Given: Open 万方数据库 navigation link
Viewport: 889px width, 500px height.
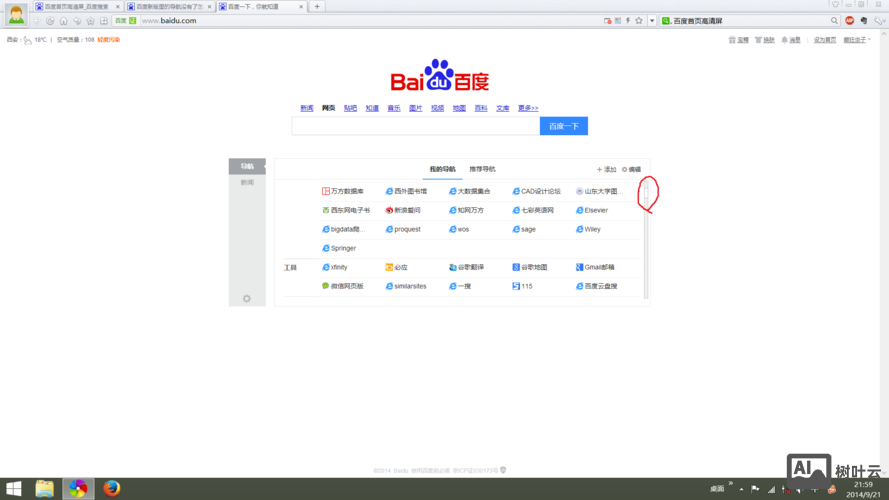Looking at the screenshot, I should (x=343, y=191).
